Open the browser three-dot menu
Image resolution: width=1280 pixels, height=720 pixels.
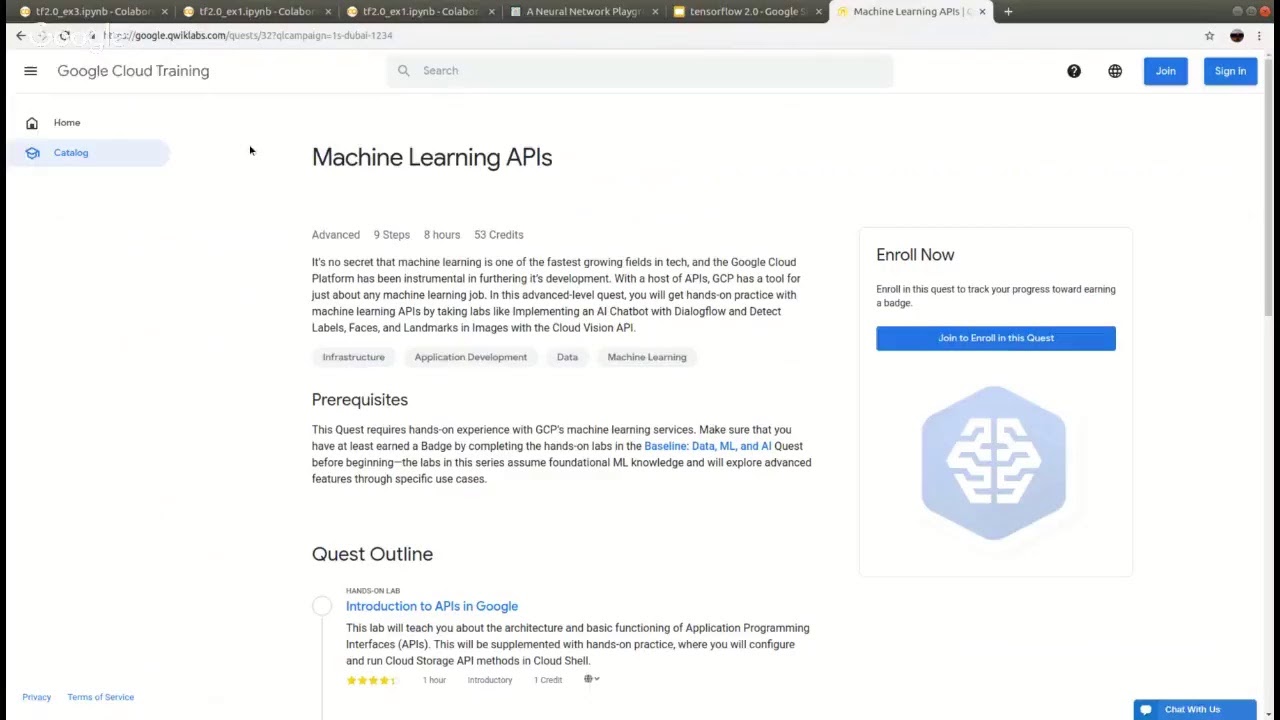pos(1260,35)
